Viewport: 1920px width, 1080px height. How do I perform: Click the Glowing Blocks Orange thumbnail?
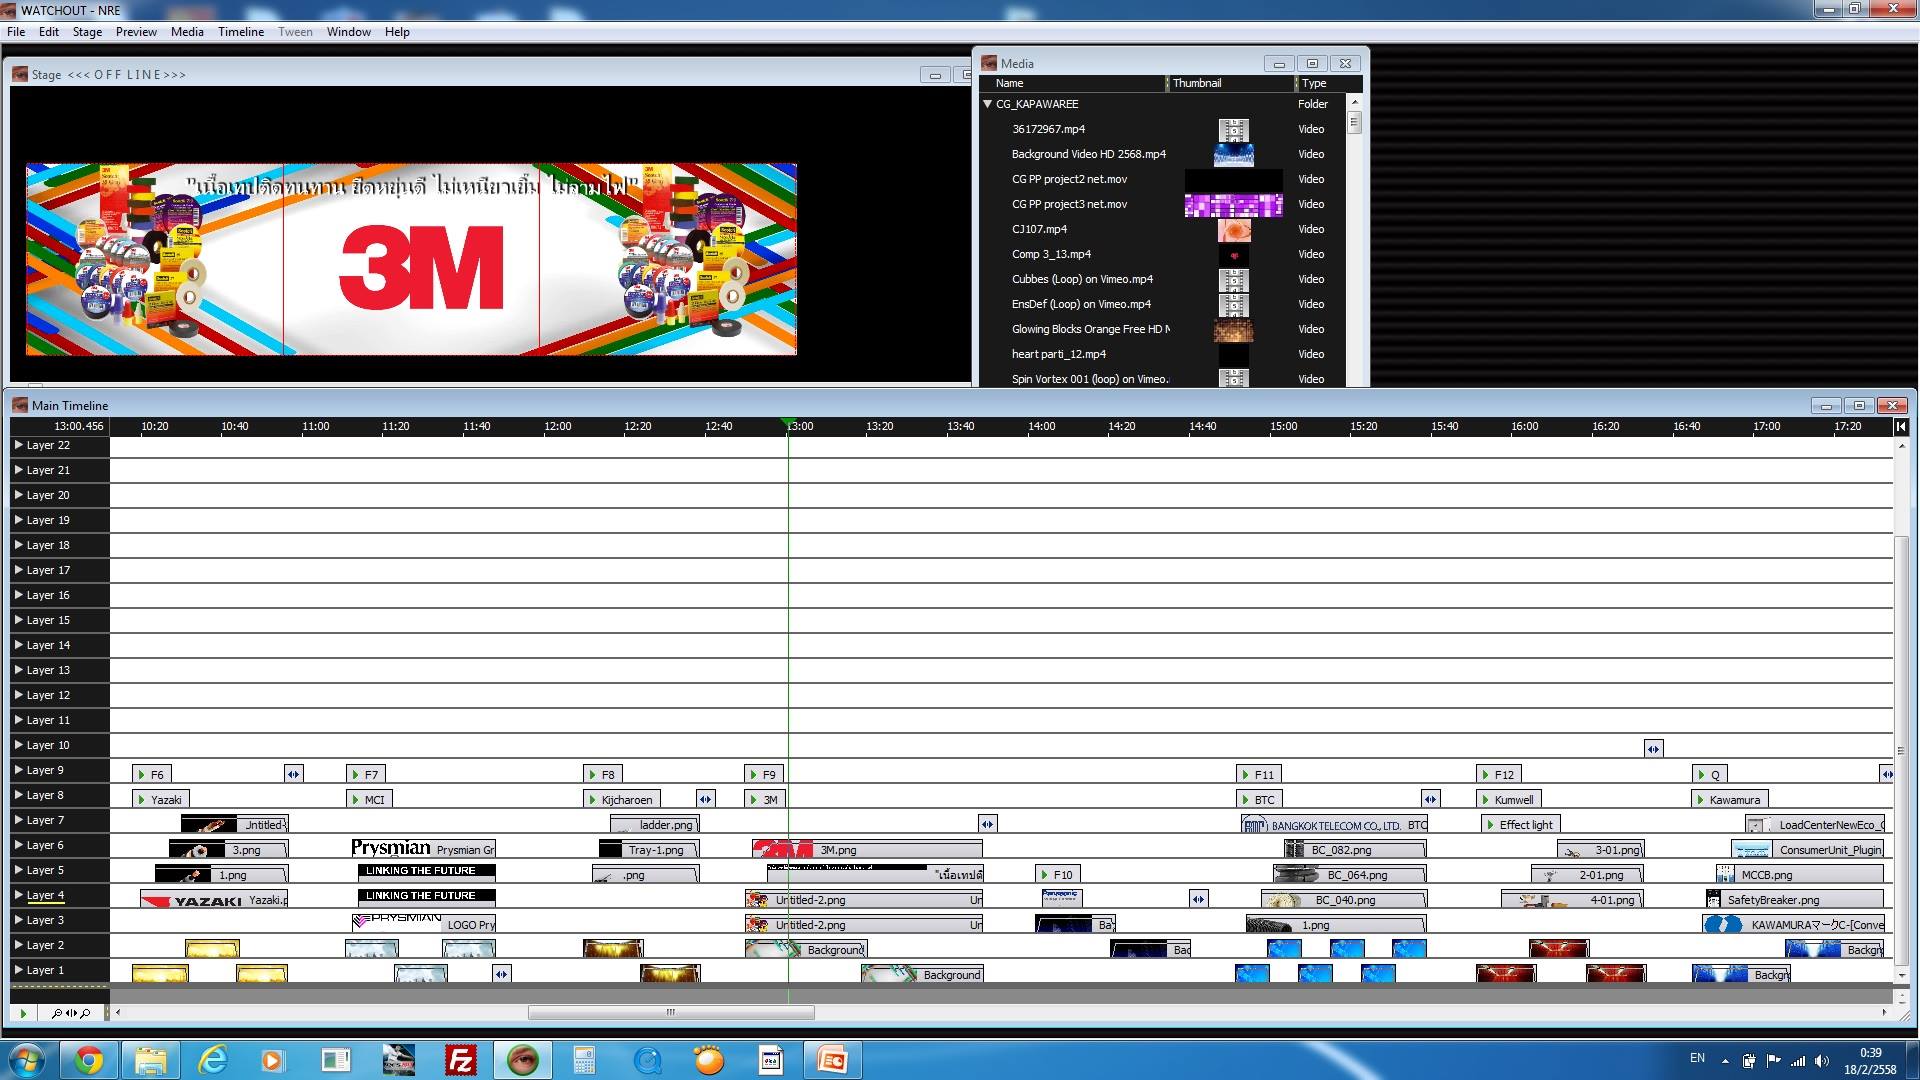tap(1233, 330)
